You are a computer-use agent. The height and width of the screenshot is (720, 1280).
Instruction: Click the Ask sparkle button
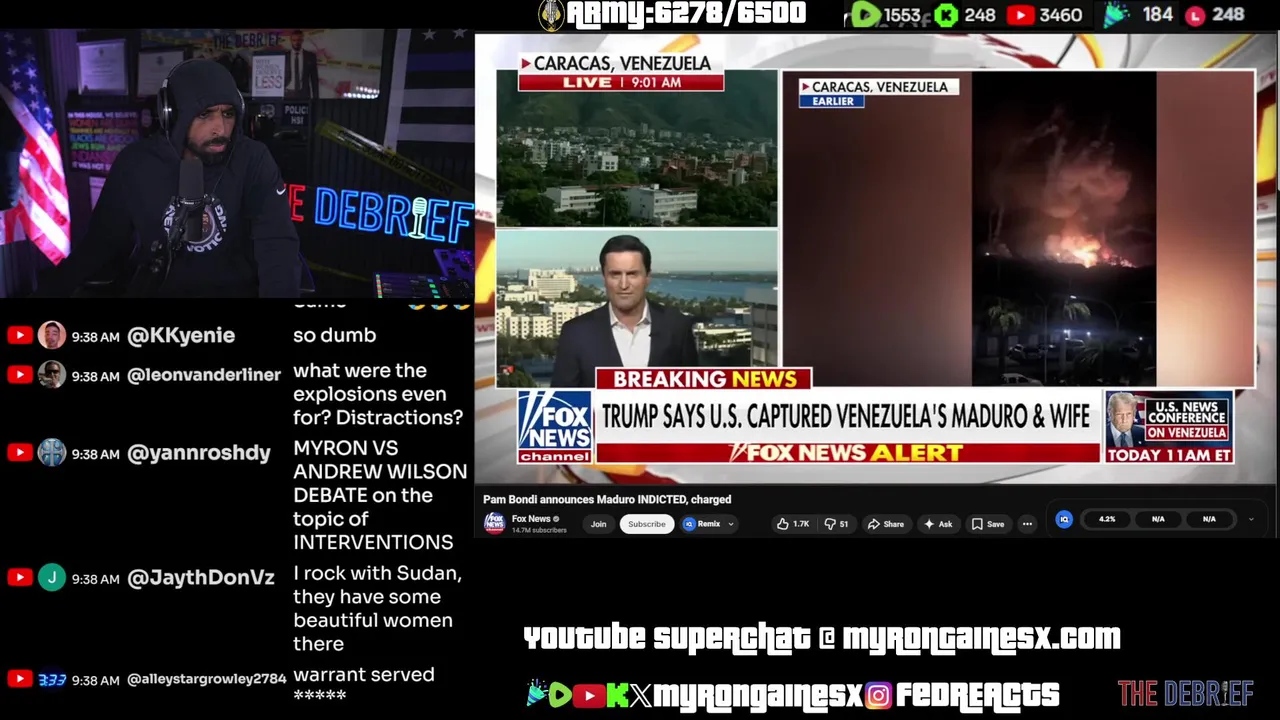pyautogui.click(x=938, y=524)
